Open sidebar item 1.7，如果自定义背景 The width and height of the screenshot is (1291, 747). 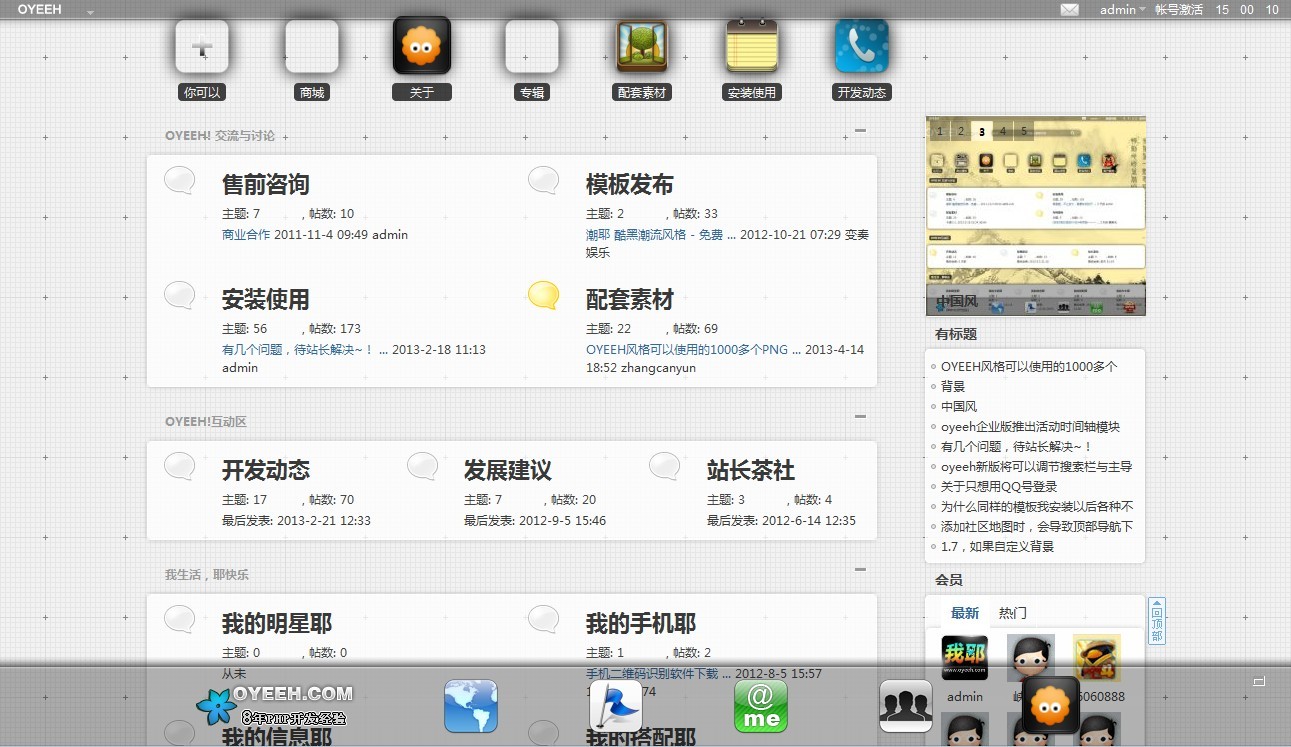click(998, 547)
